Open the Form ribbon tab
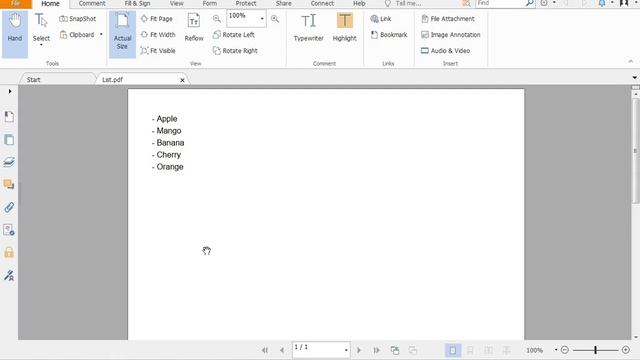Image resolution: width=640 pixels, height=360 pixels. [x=210, y=3]
